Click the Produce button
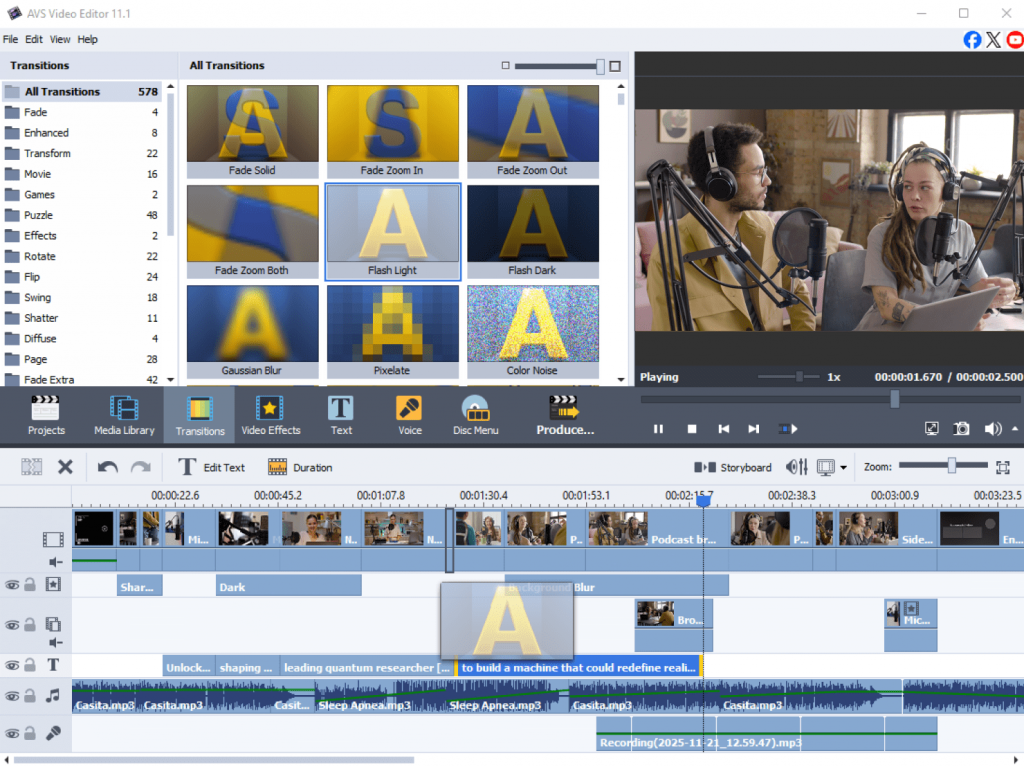Viewport: 1024px width, 767px height. 565,415
